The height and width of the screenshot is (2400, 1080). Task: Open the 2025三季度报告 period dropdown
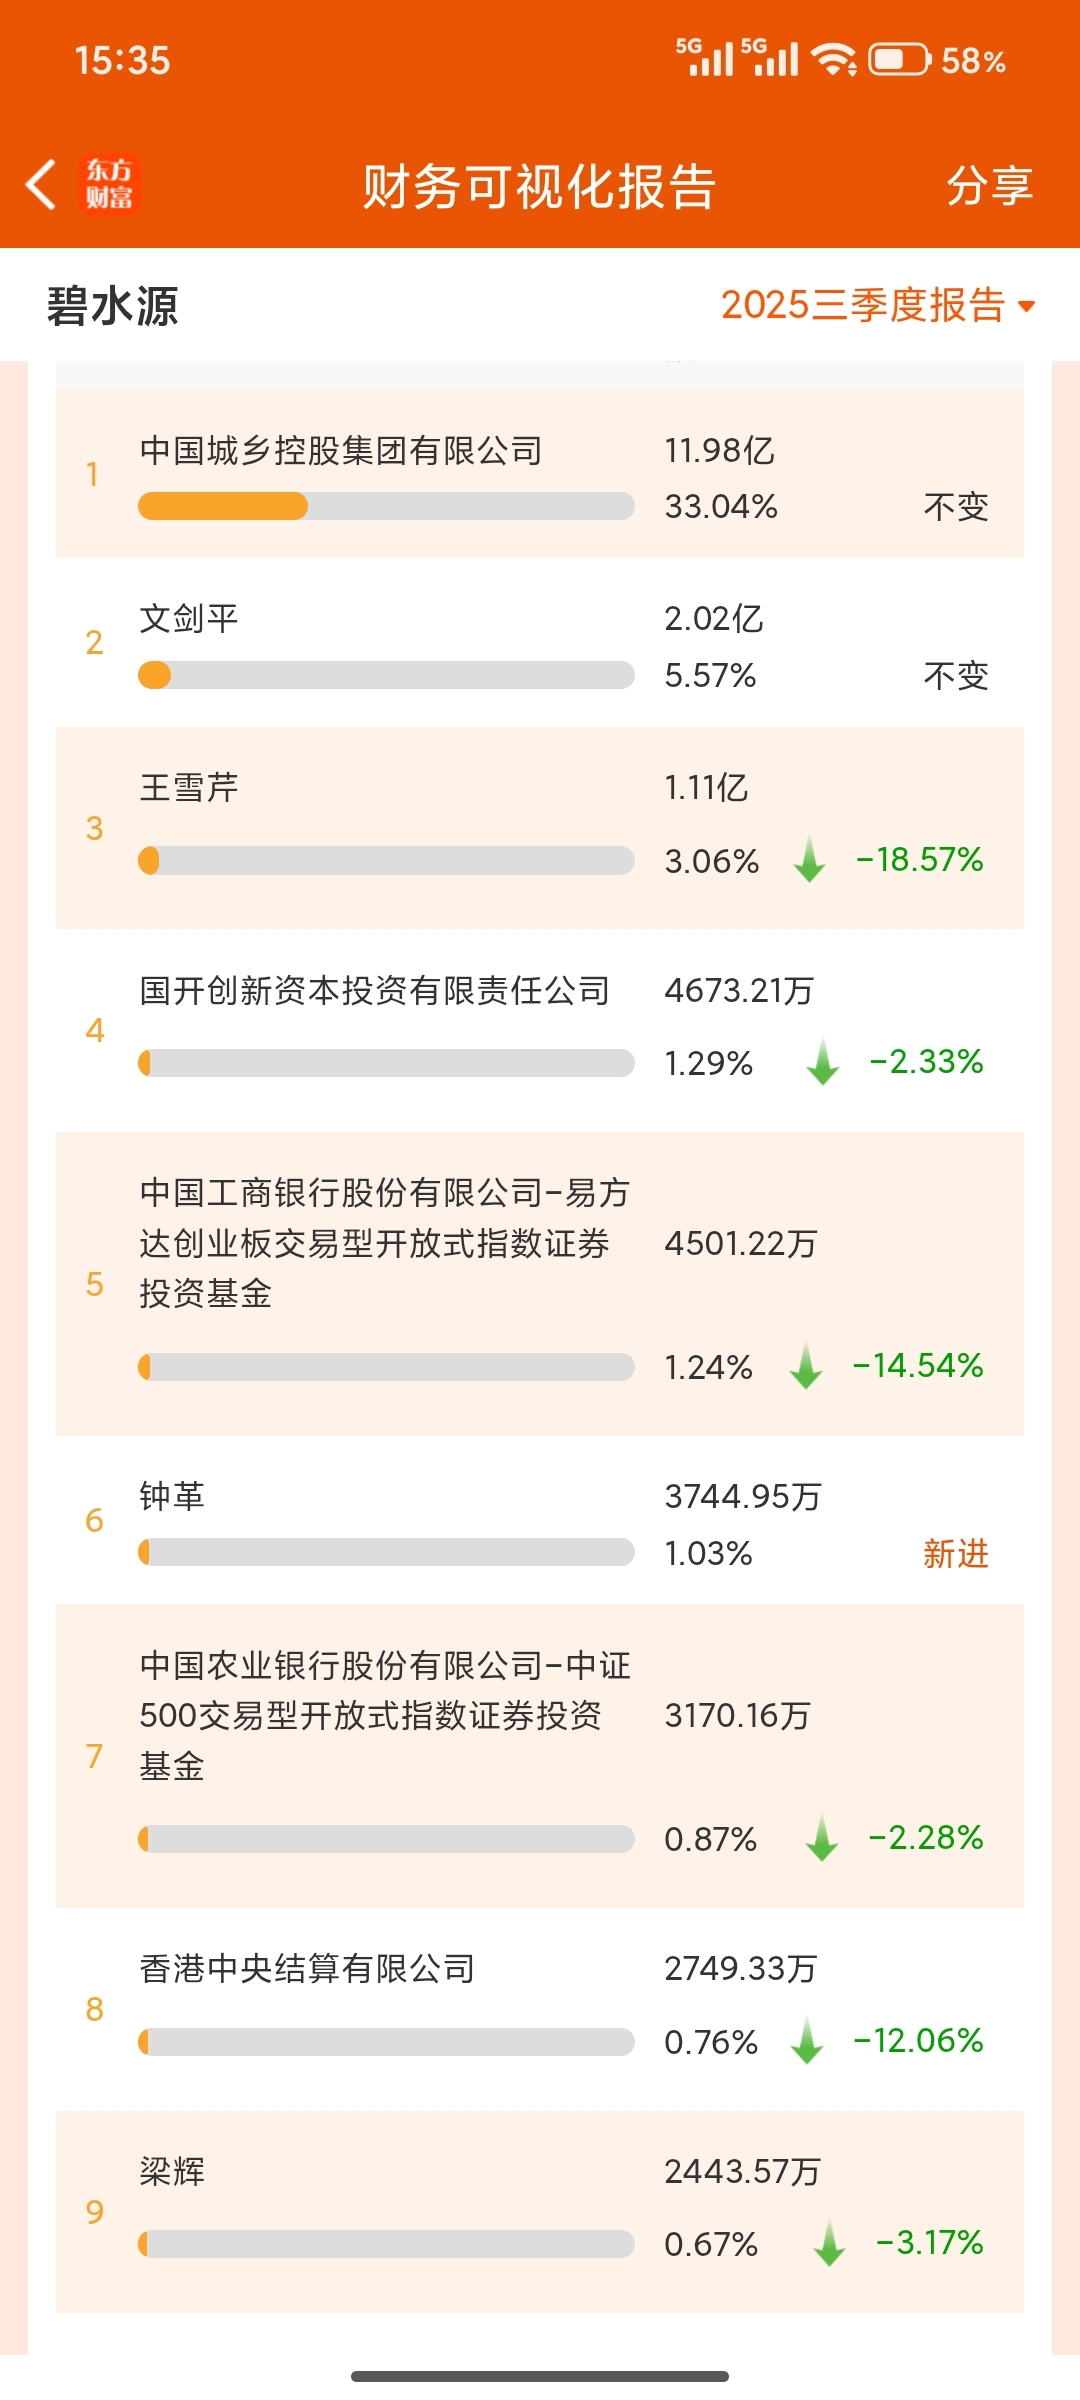(863, 305)
